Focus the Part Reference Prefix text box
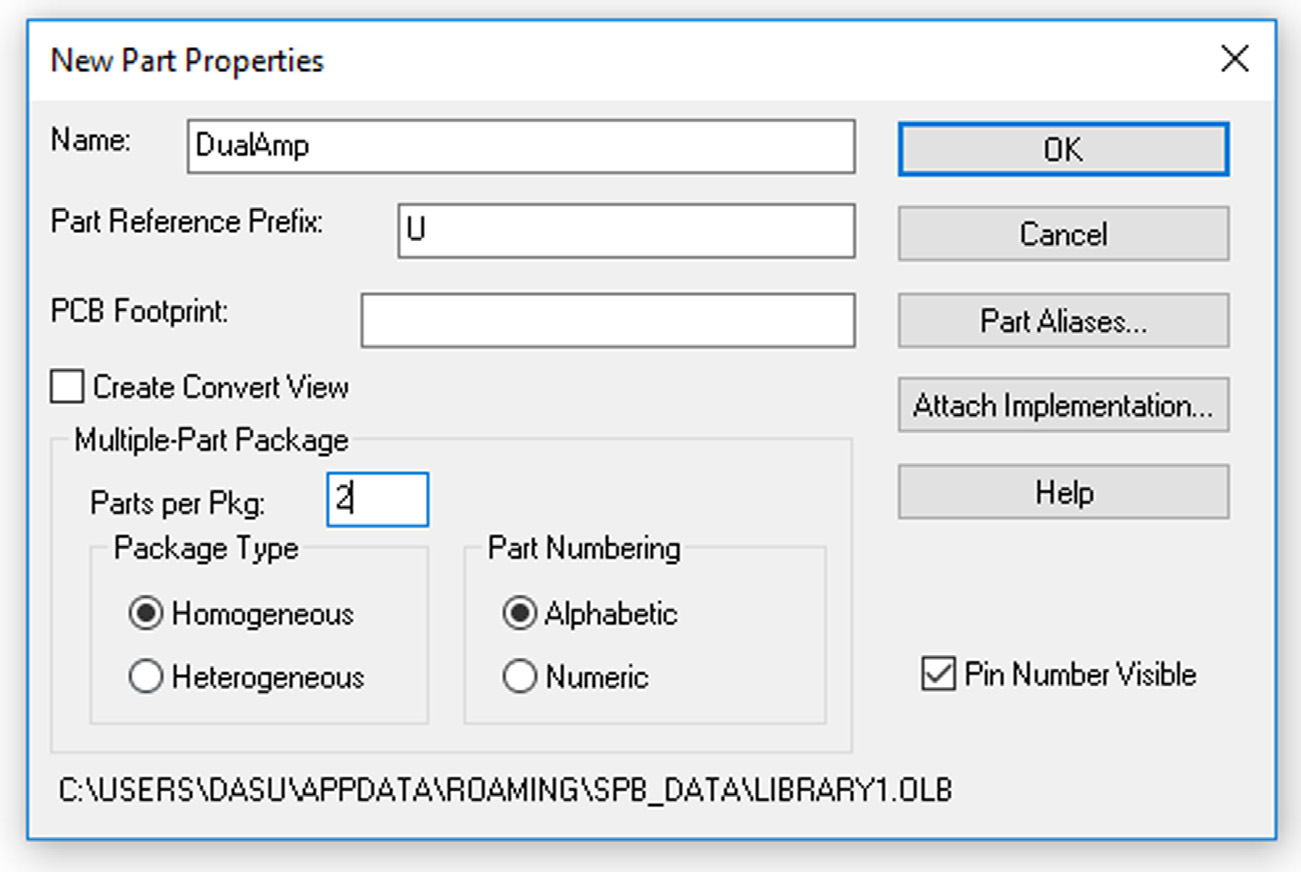 point(625,231)
